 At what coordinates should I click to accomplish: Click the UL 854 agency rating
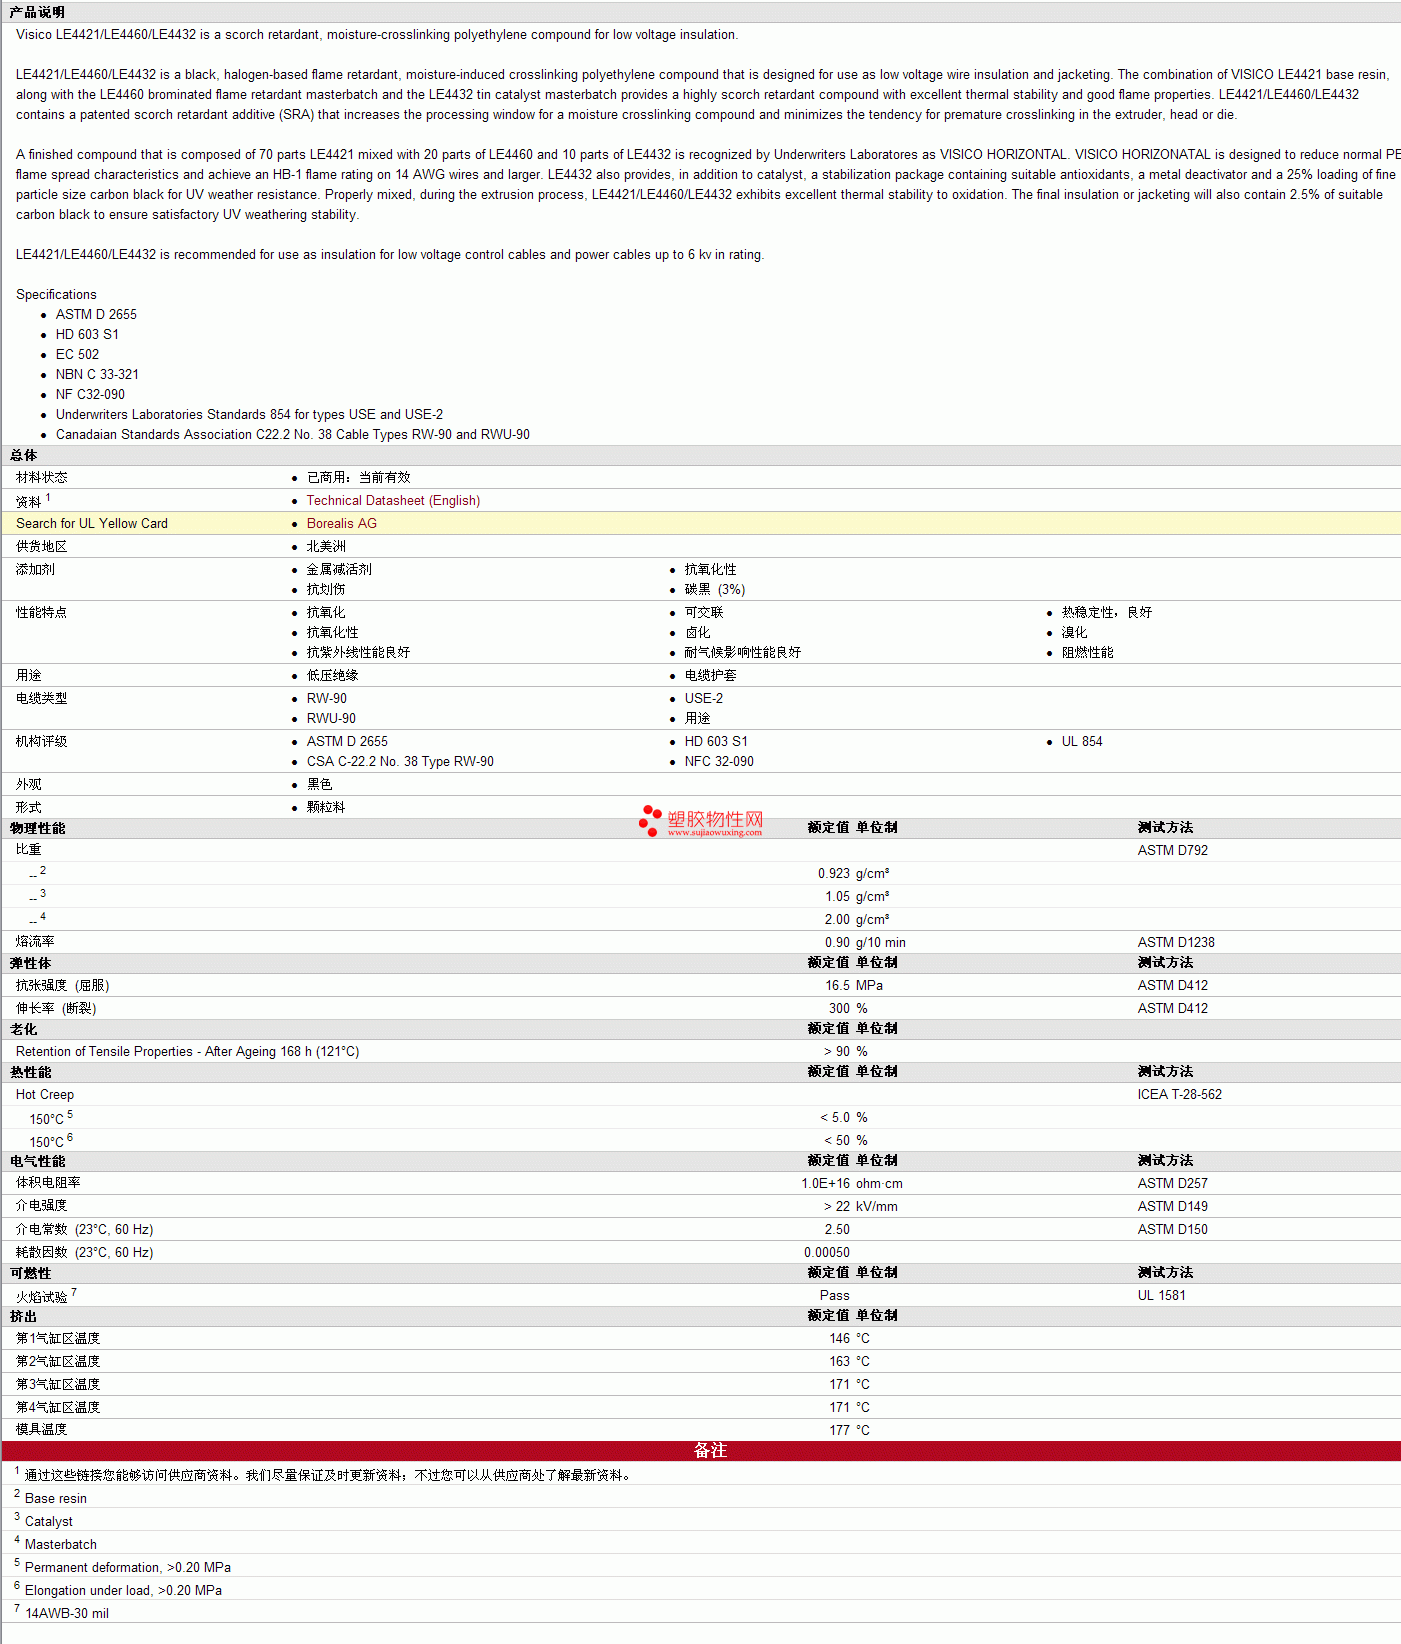[x=1082, y=742]
